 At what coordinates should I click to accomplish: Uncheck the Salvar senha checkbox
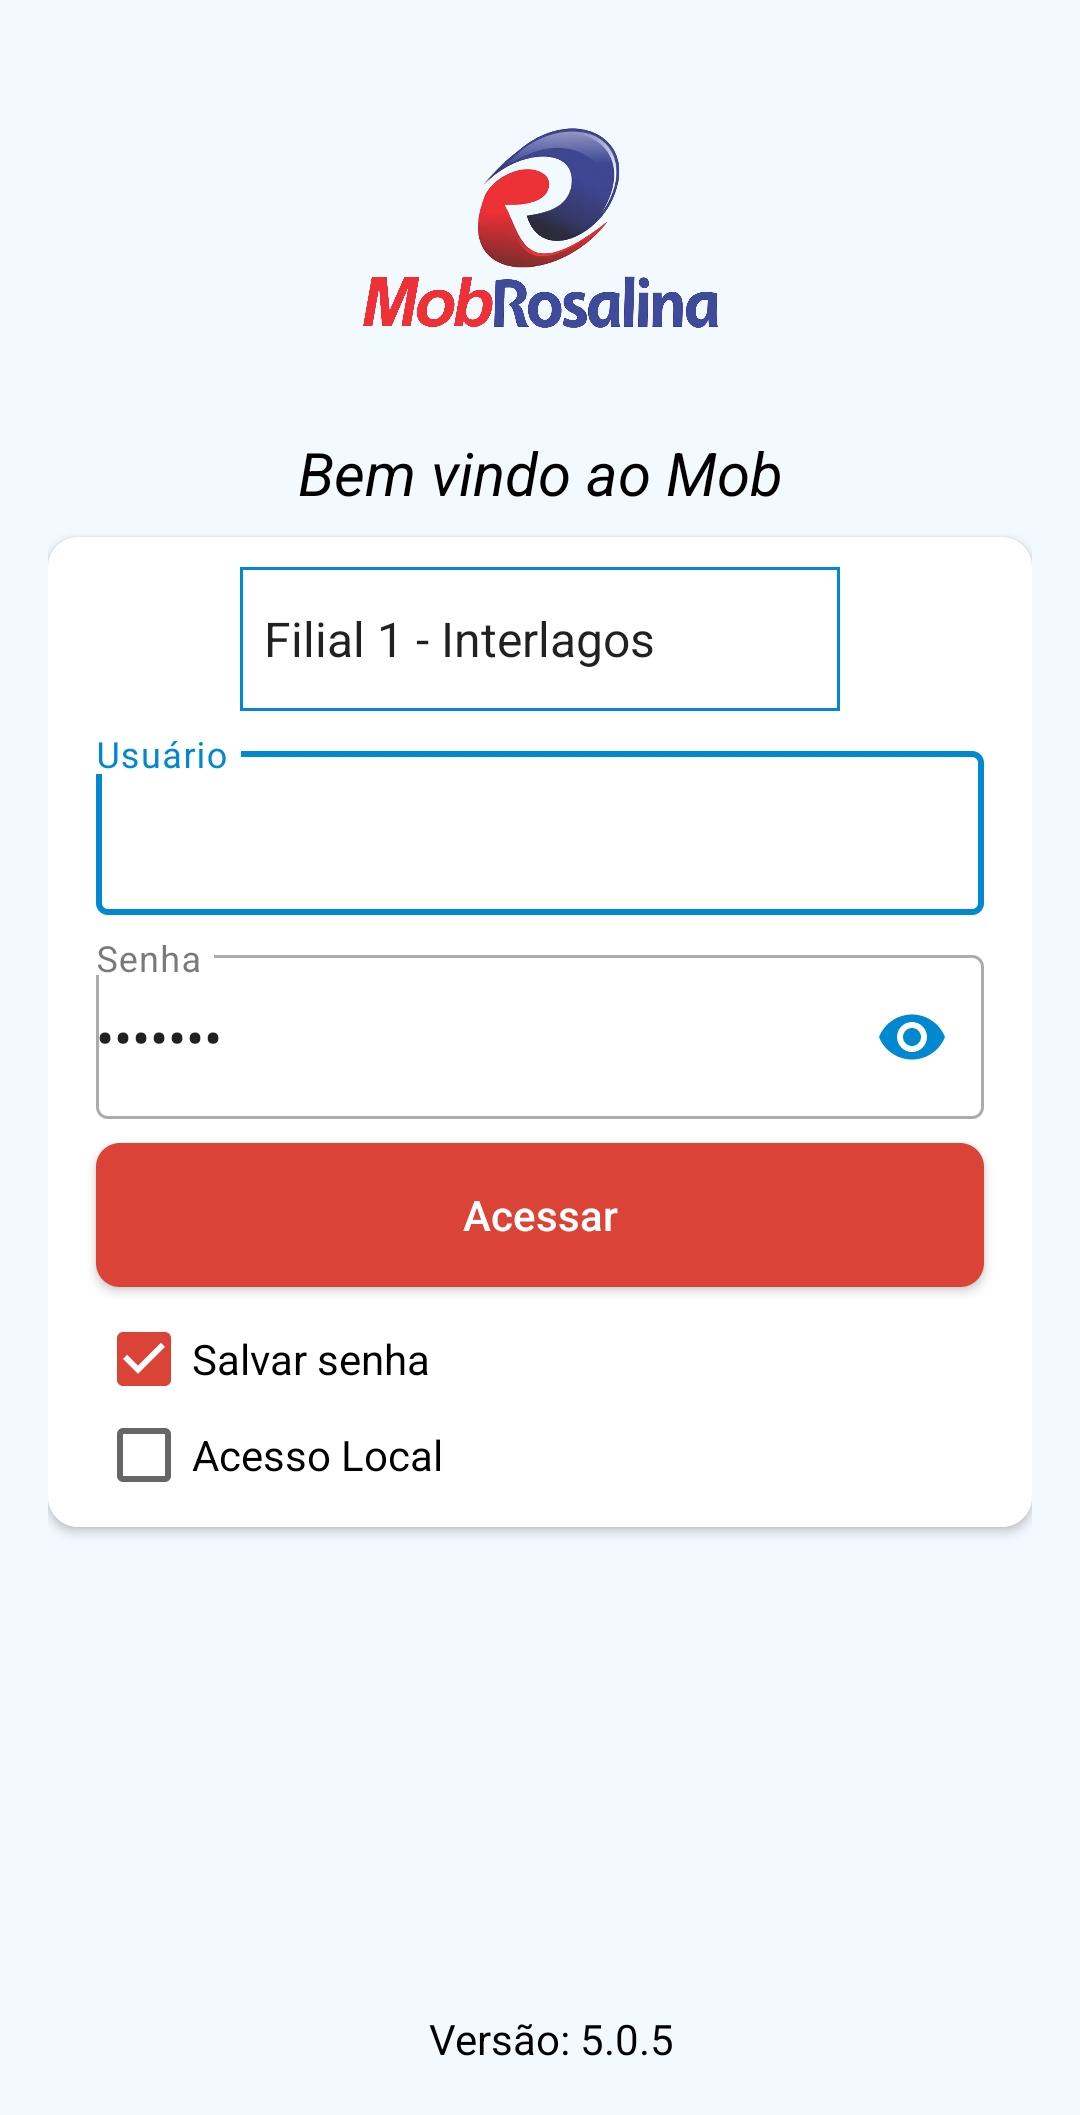[144, 1360]
